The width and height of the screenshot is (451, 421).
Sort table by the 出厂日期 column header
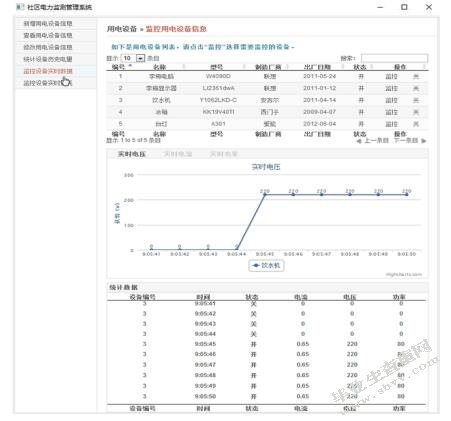tap(317, 67)
